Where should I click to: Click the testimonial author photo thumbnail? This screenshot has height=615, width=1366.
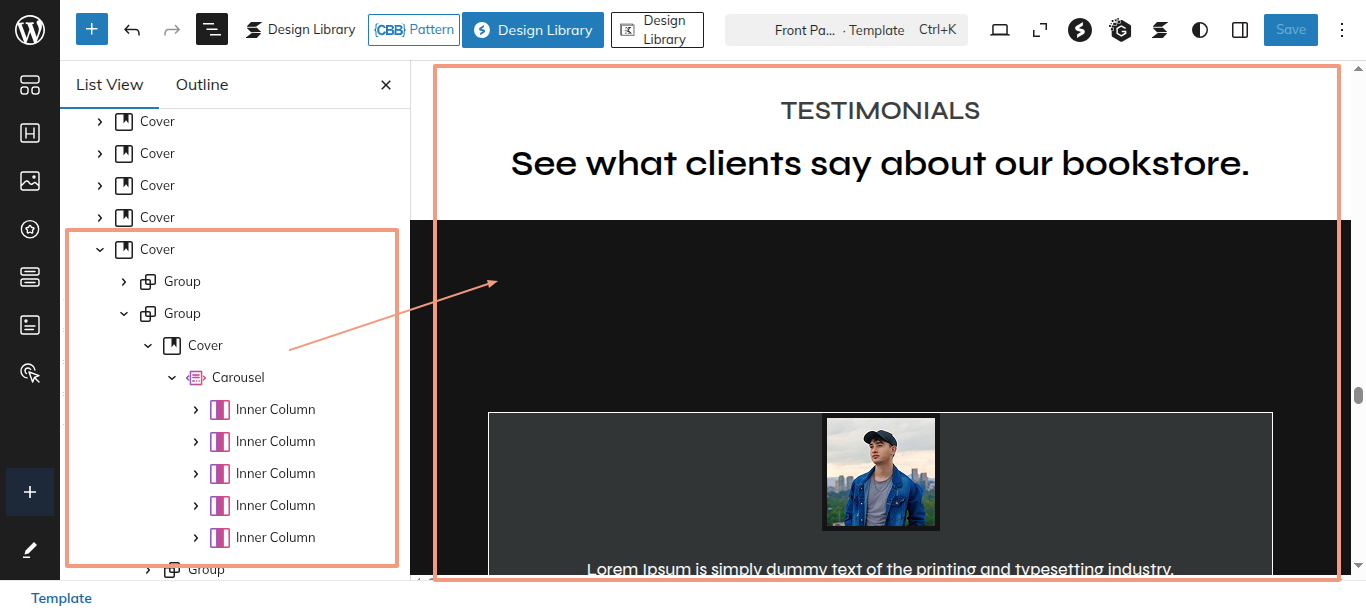click(x=881, y=473)
